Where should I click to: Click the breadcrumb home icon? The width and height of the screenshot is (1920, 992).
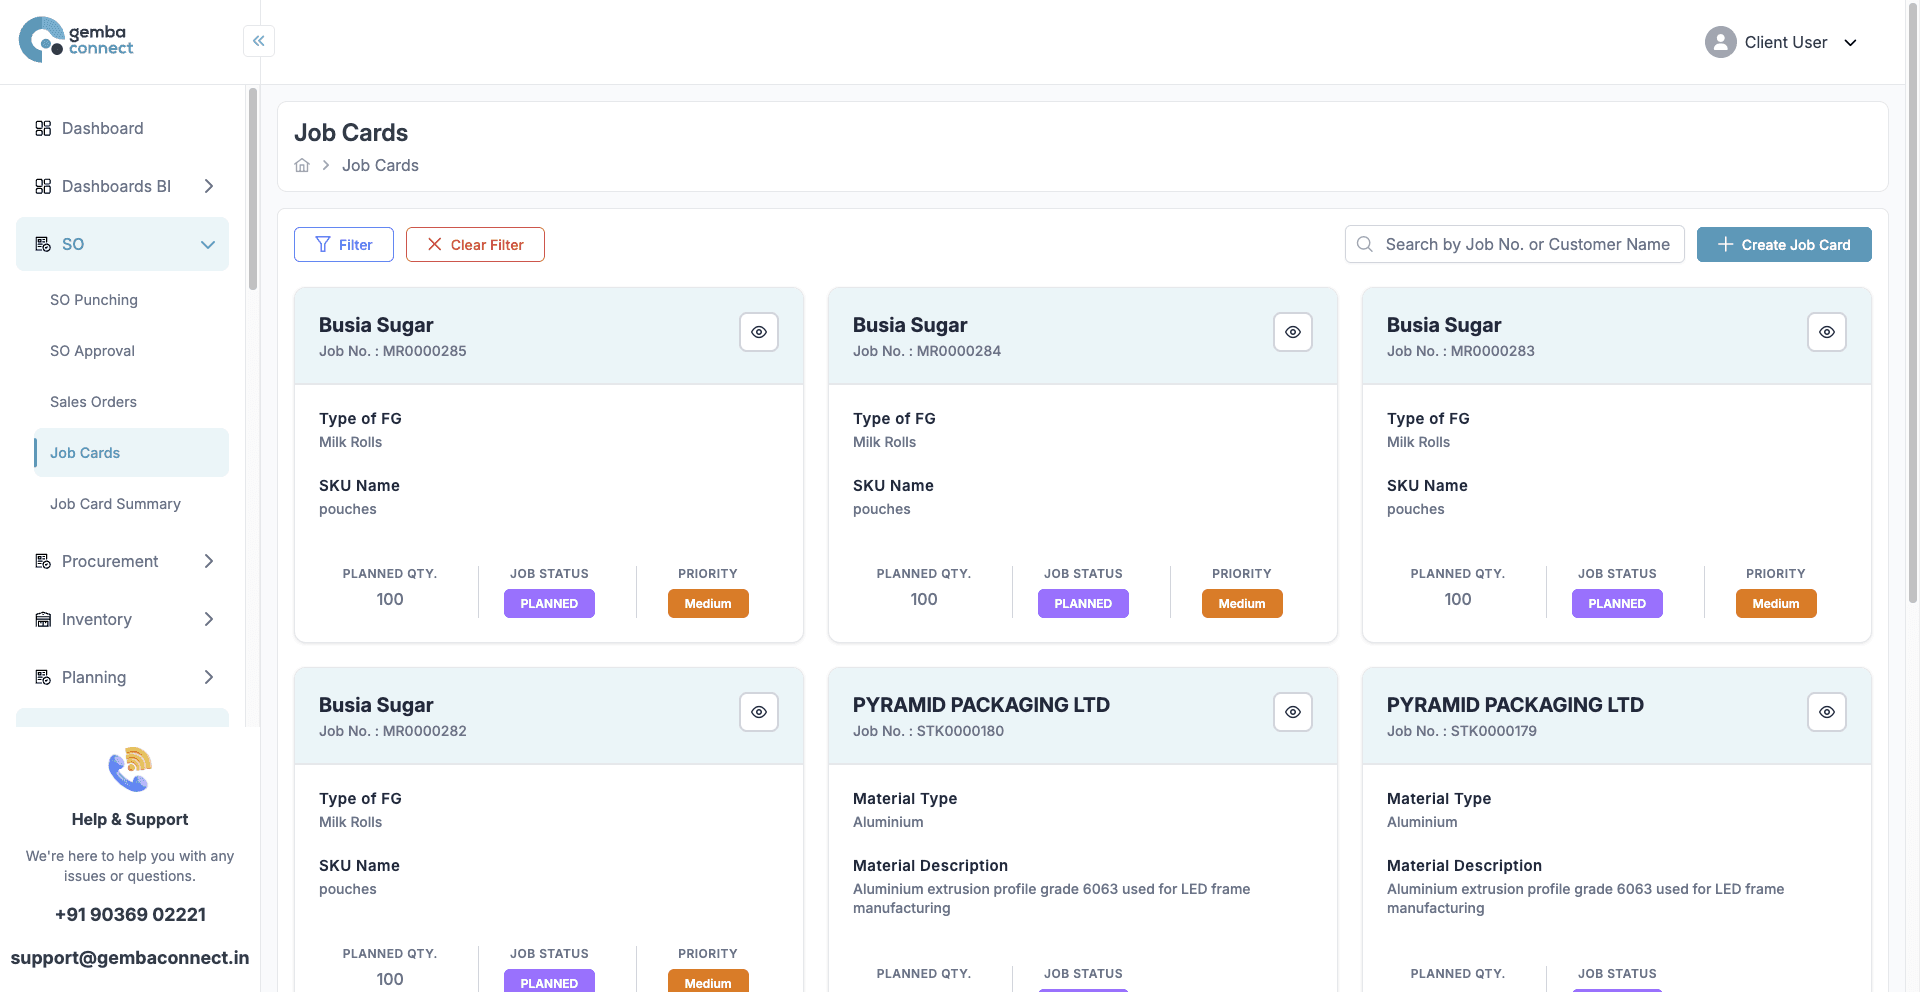point(302,165)
